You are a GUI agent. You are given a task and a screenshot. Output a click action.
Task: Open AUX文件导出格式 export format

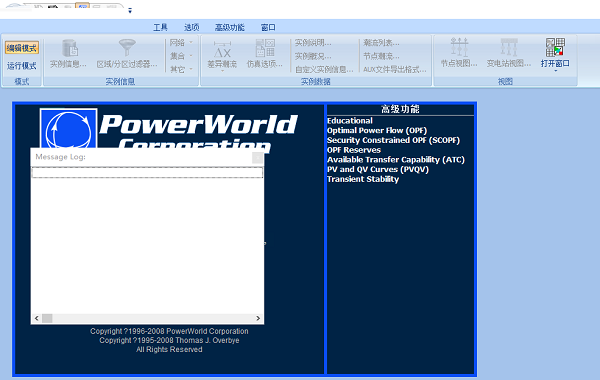pyautogui.click(x=394, y=69)
